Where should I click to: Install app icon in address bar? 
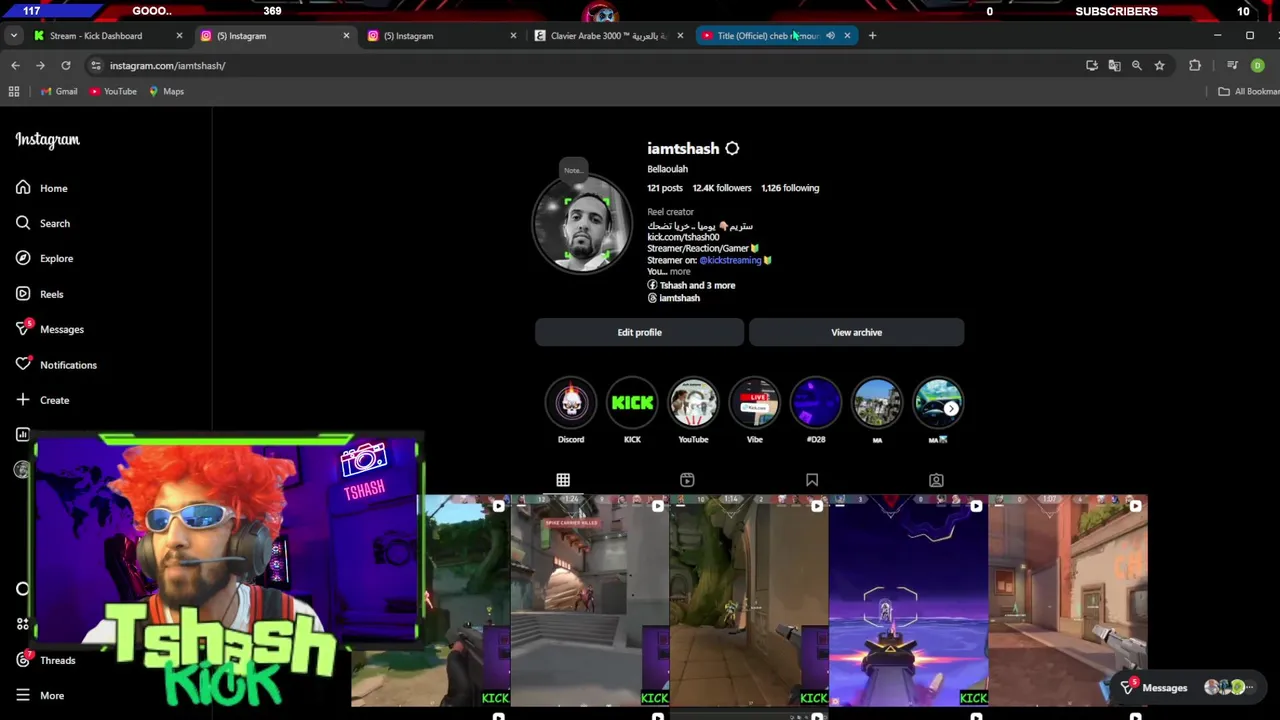point(1092,65)
